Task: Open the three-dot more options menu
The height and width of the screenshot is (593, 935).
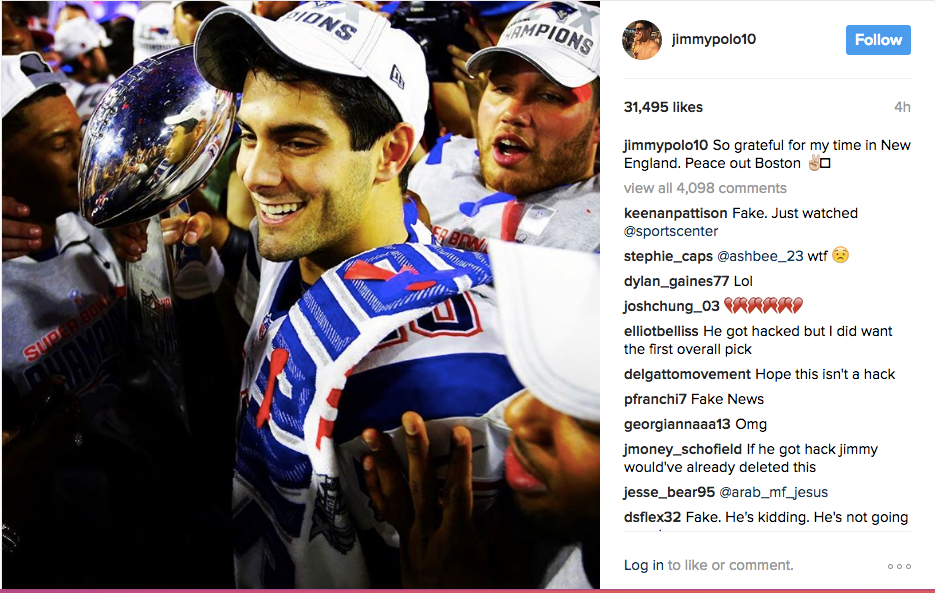Action: coord(899,566)
